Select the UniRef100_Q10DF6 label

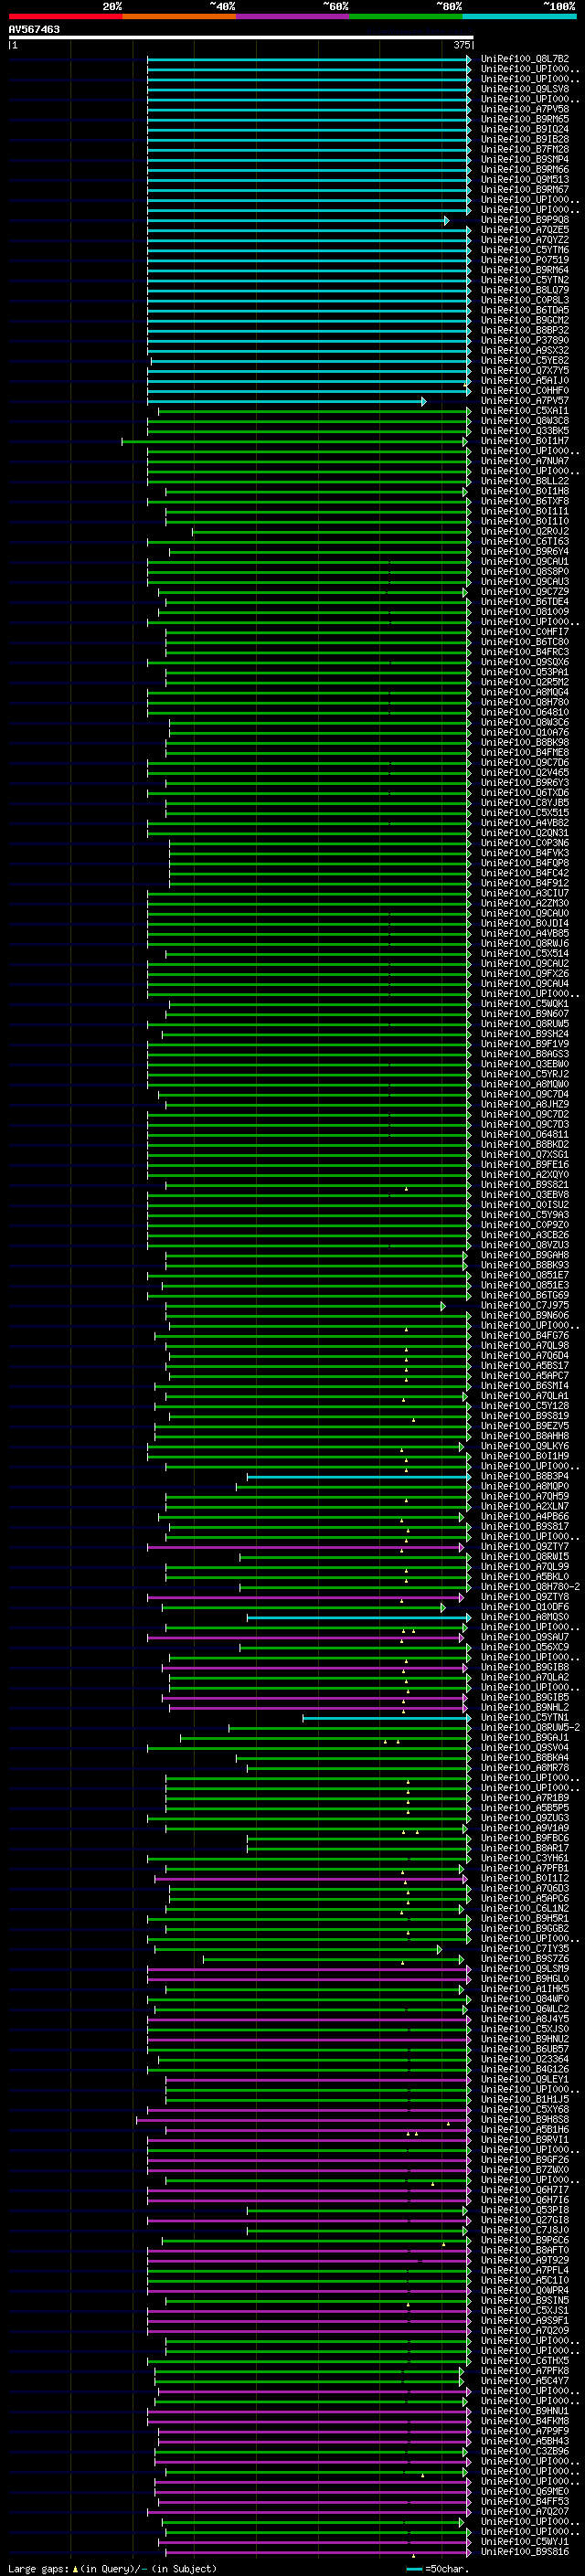coord(525,1607)
